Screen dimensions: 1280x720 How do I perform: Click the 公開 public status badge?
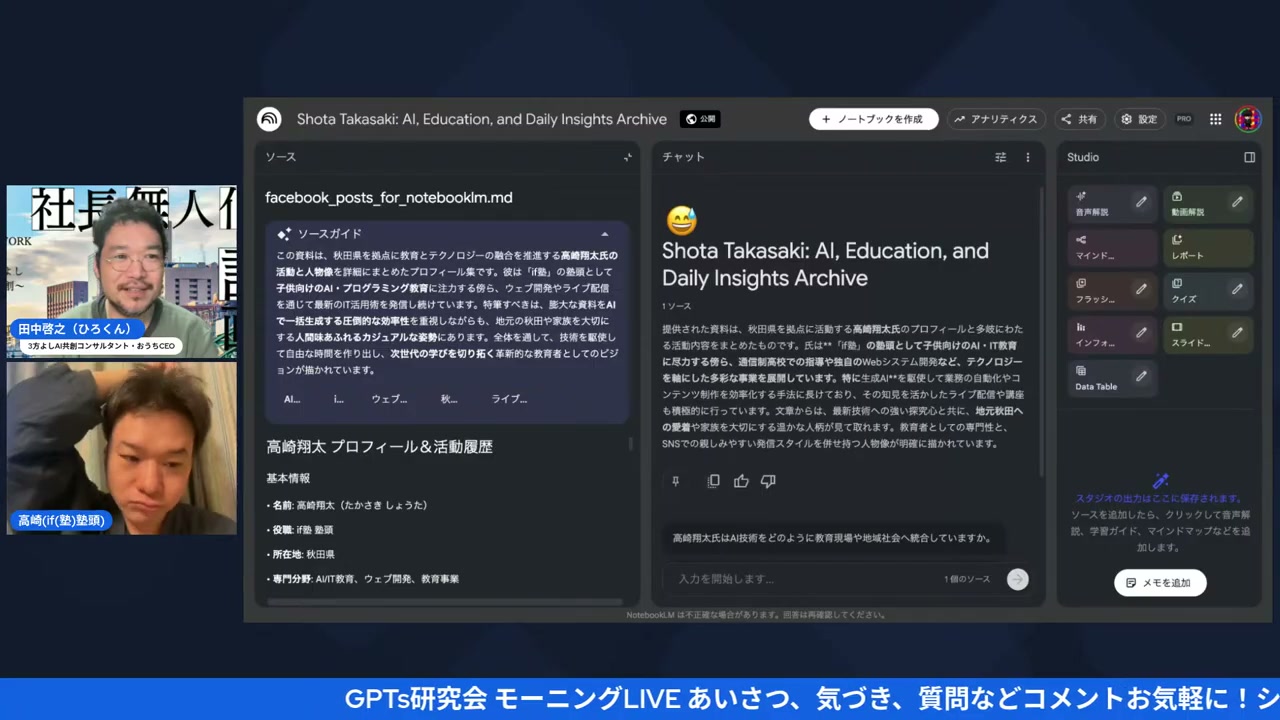click(700, 119)
